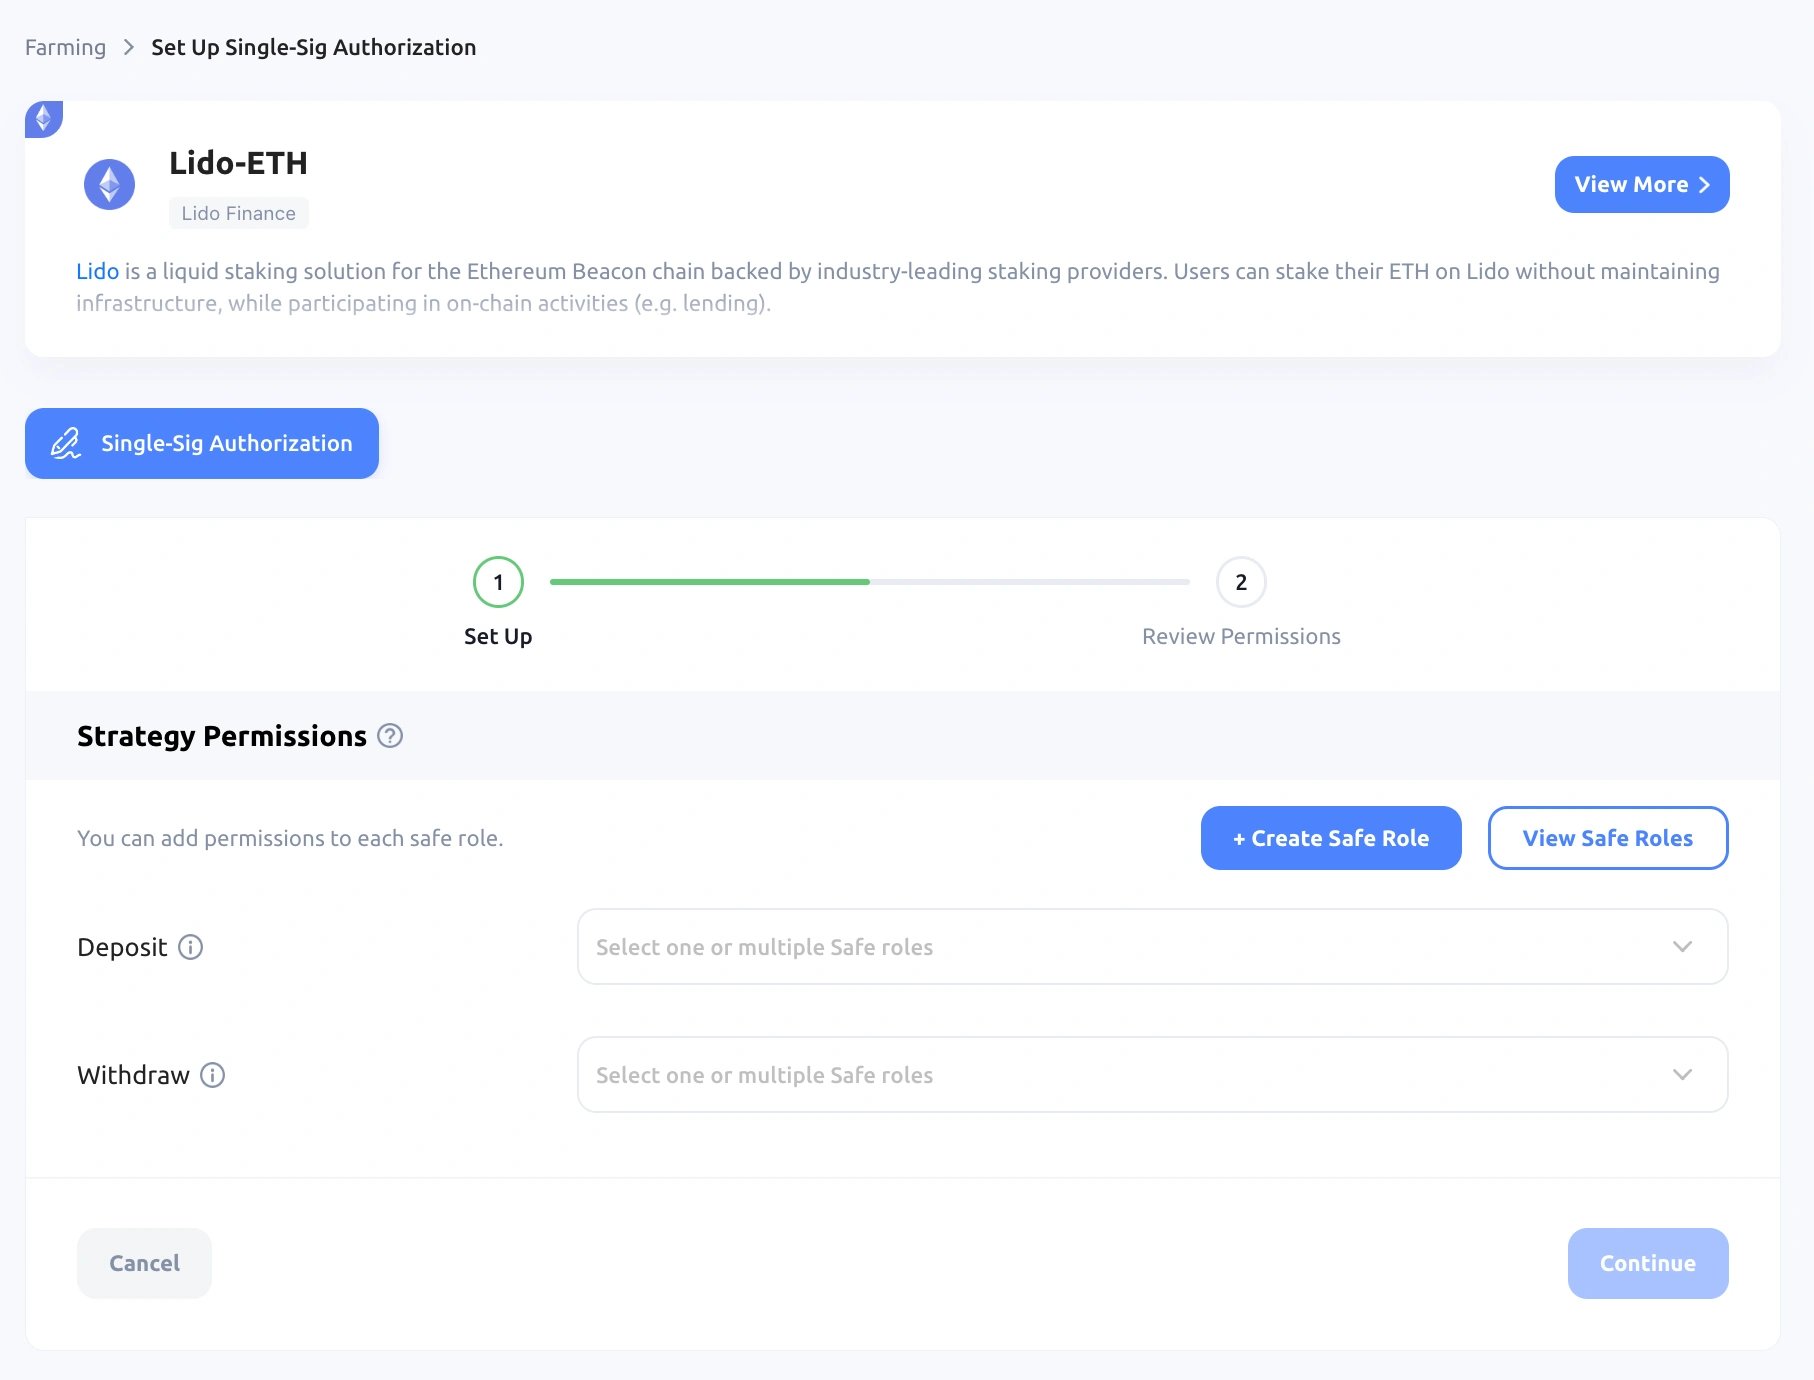Click the Lido-ETH title
This screenshot has height=1380, width=1814.
[x=238, y=163]
